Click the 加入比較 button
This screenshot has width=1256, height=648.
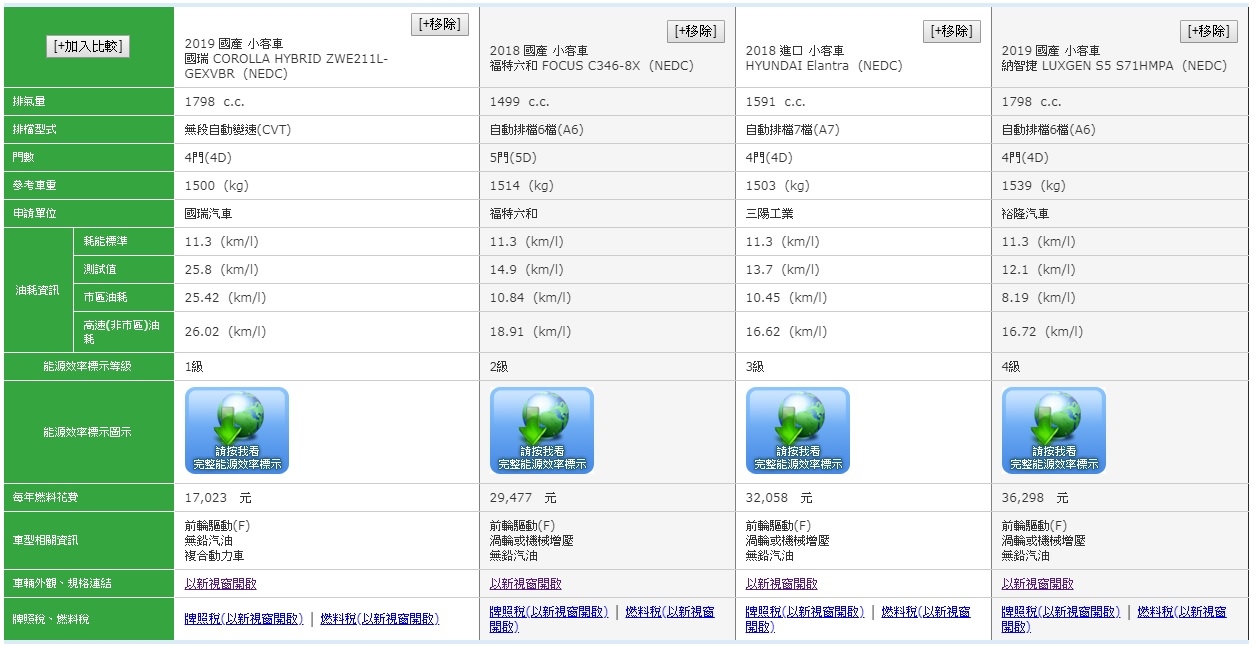(88, 46)
